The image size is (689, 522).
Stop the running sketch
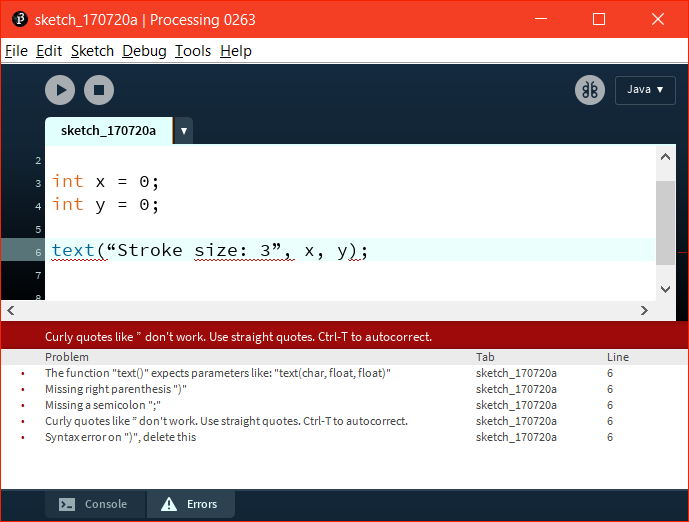pos(99,90)
